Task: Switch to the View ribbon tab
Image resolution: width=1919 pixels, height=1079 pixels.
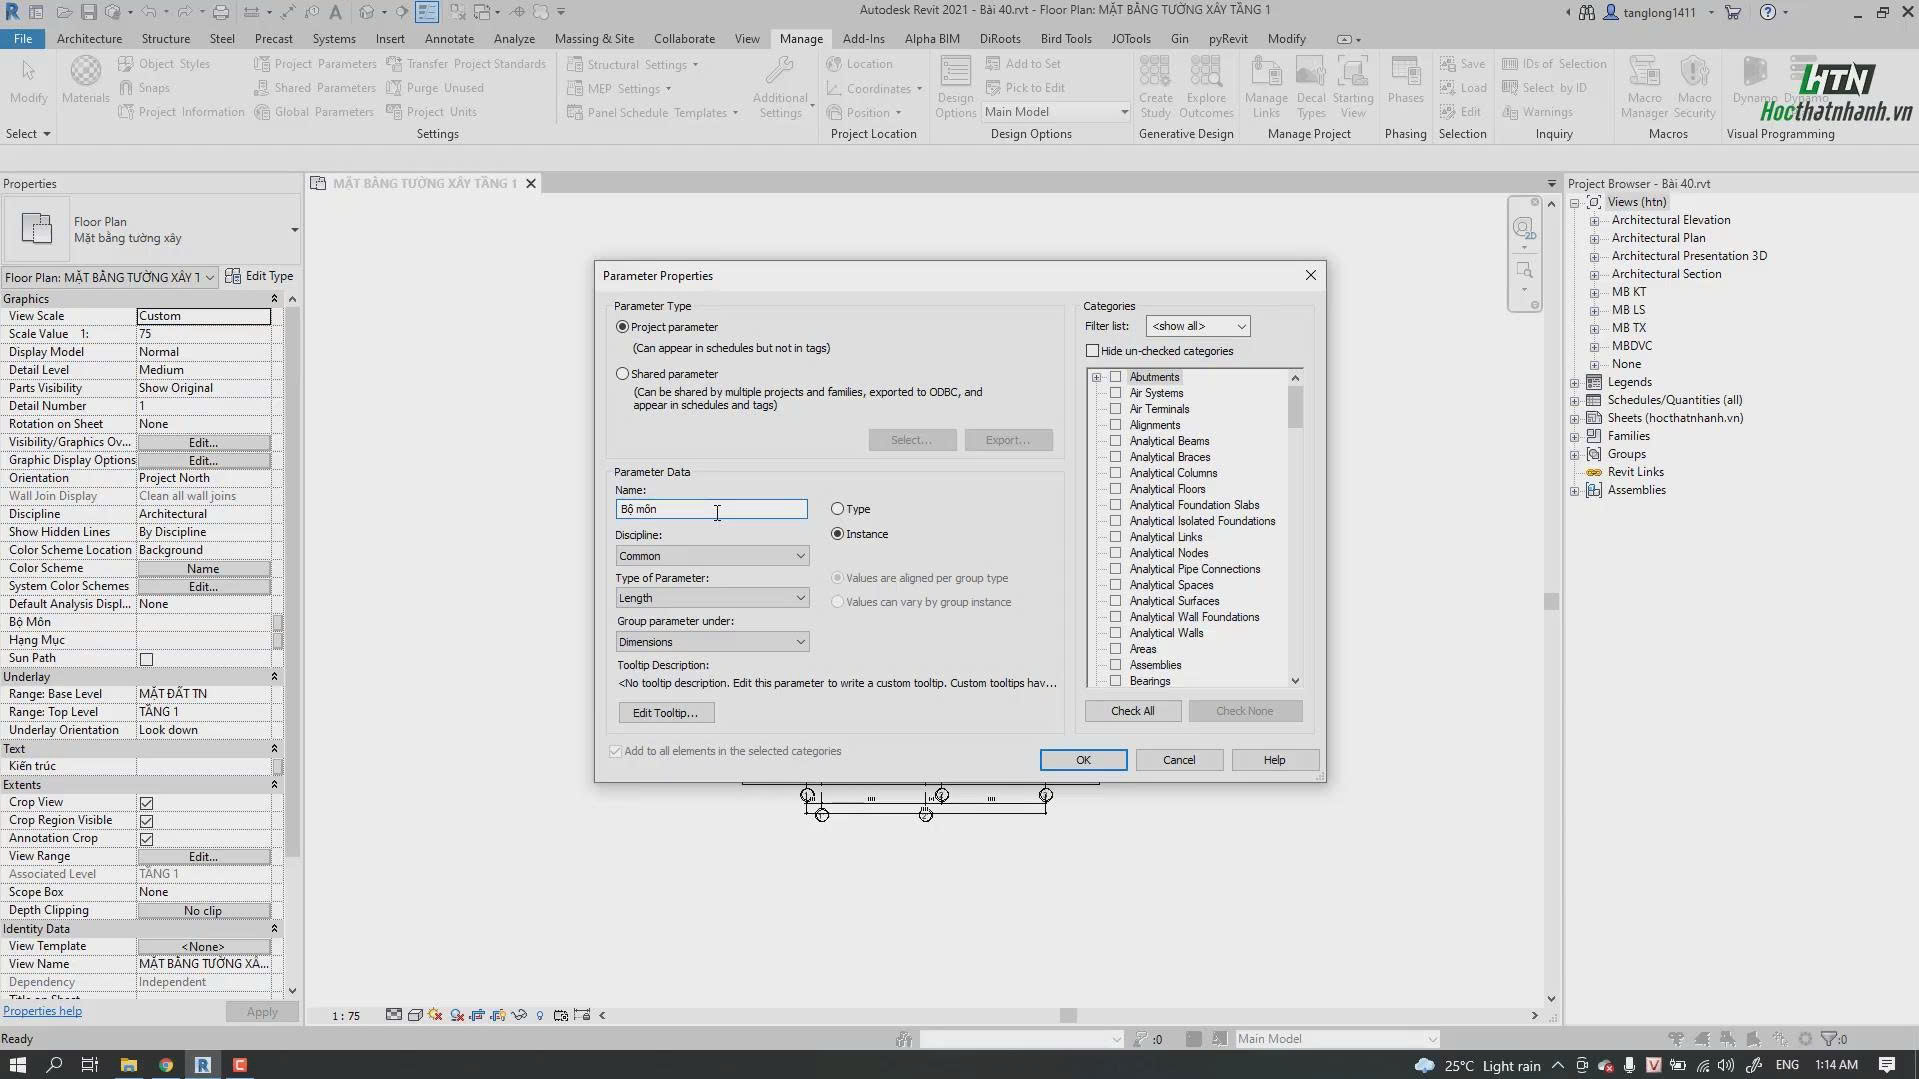Action: 747,39
